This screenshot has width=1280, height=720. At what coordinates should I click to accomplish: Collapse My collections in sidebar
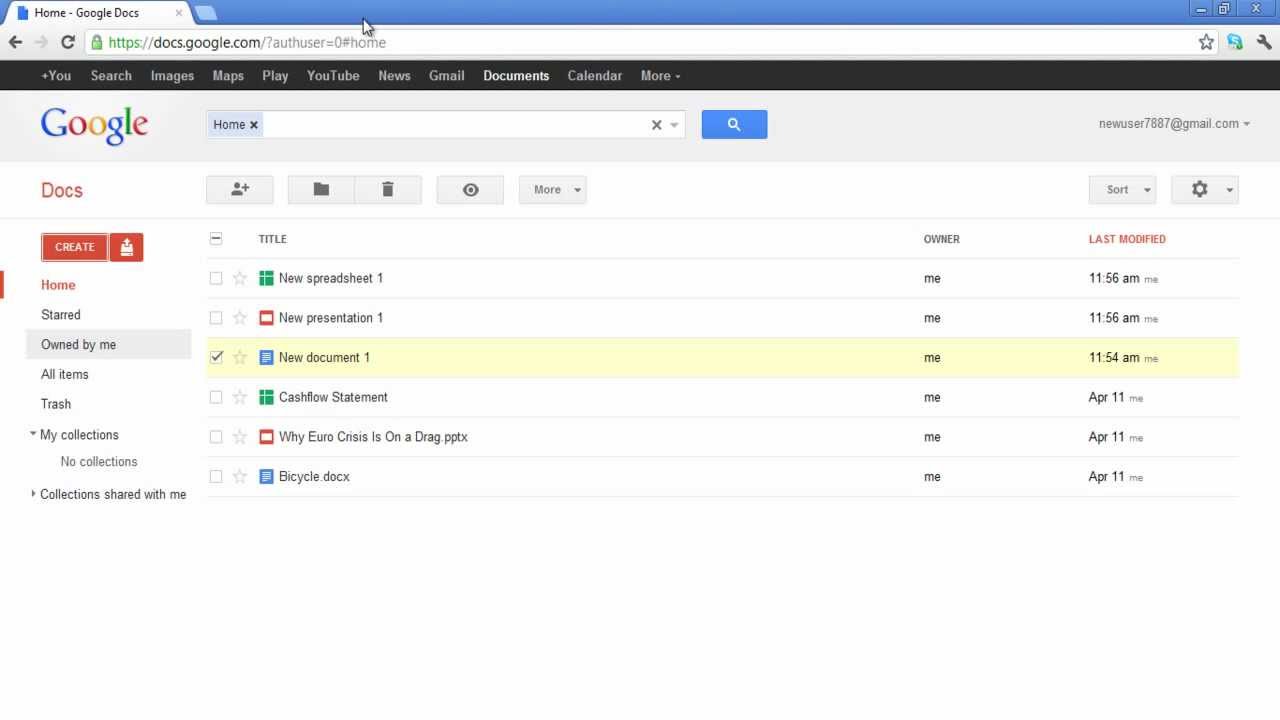point(33,434)
